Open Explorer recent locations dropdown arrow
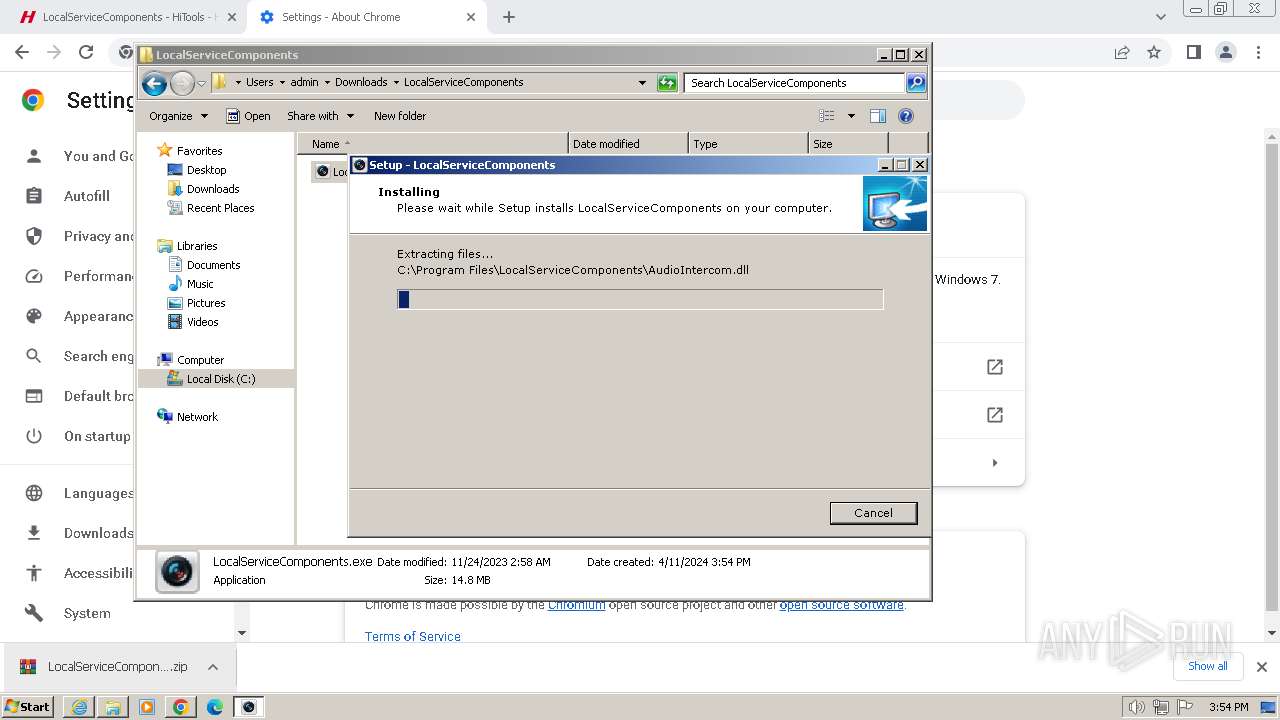The height and width of the screenshot is (720, 1280). pos(201,83)
